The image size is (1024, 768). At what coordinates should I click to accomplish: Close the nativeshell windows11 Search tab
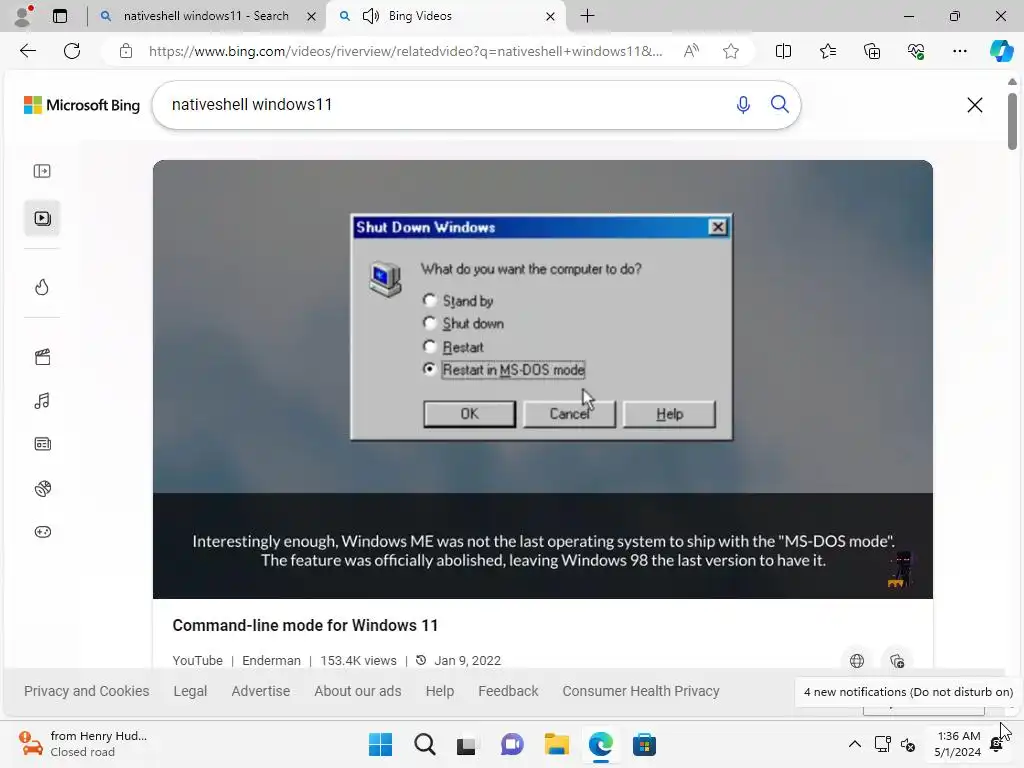[312, 16]
